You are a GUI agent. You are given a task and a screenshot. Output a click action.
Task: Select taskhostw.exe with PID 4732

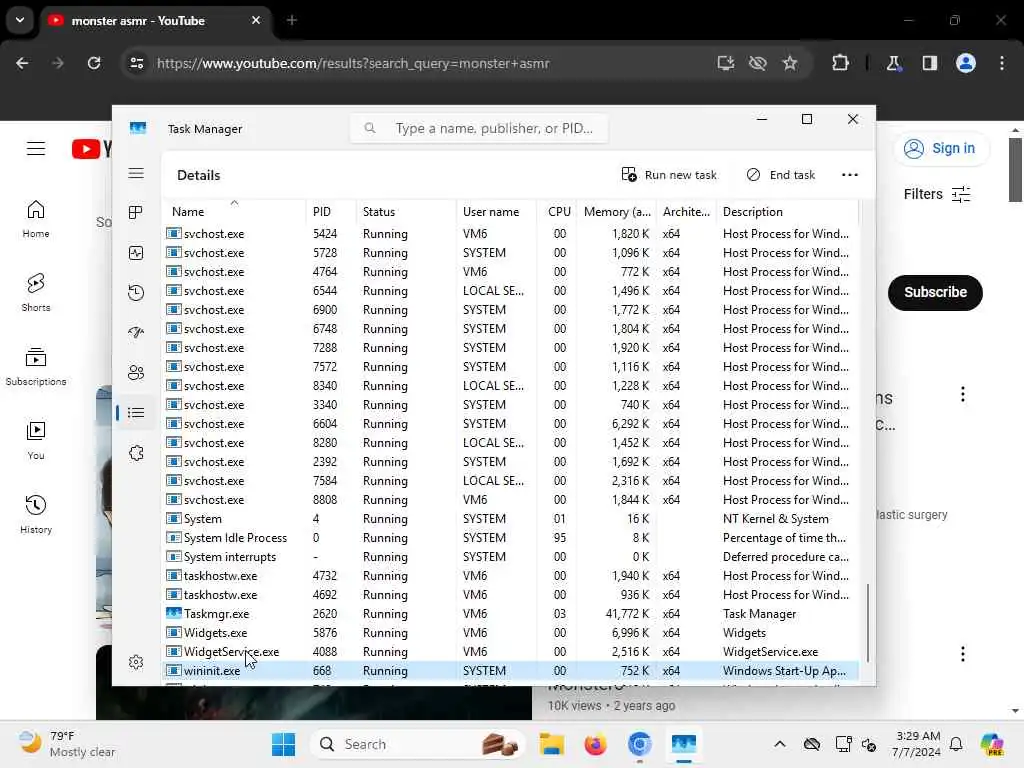(x=511, y=575)
